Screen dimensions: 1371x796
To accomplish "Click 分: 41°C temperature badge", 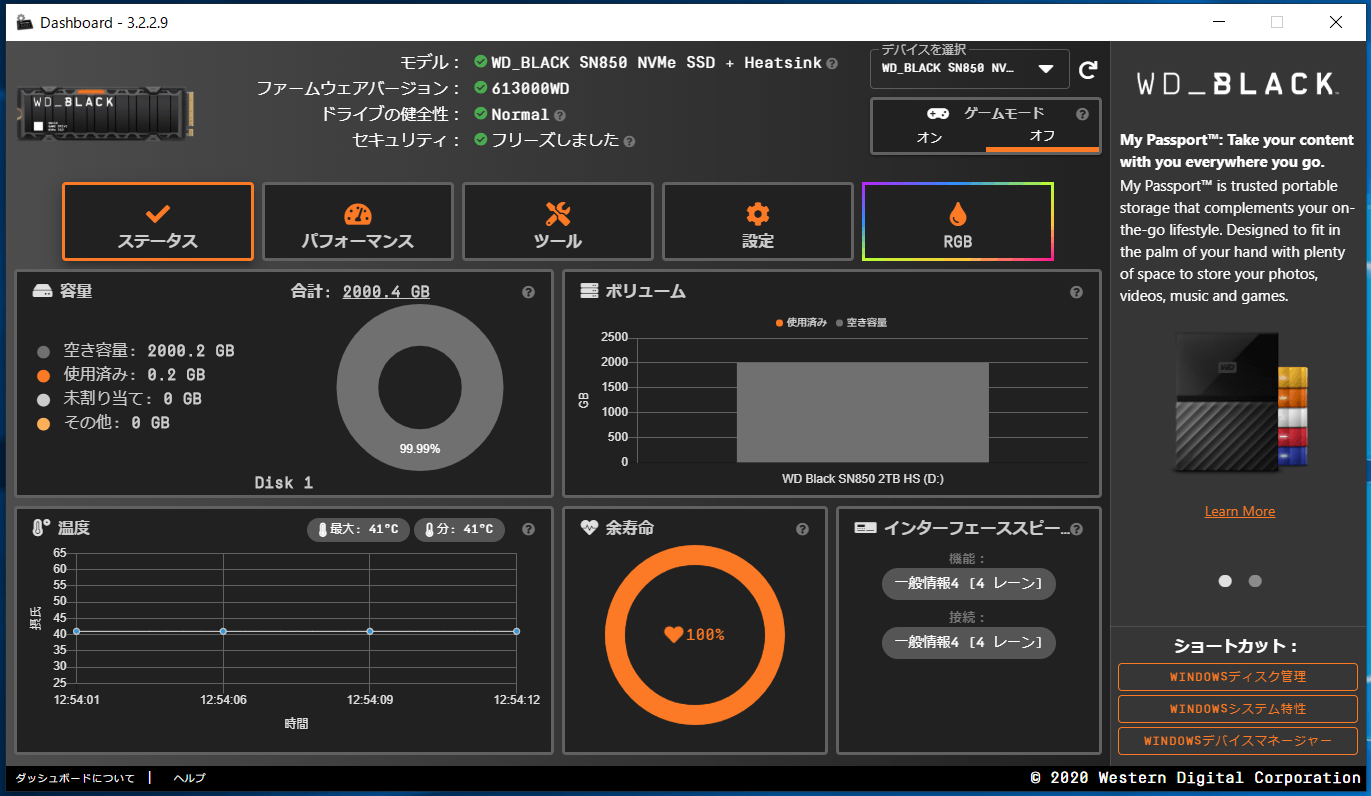I will click(x=459, y=529).
